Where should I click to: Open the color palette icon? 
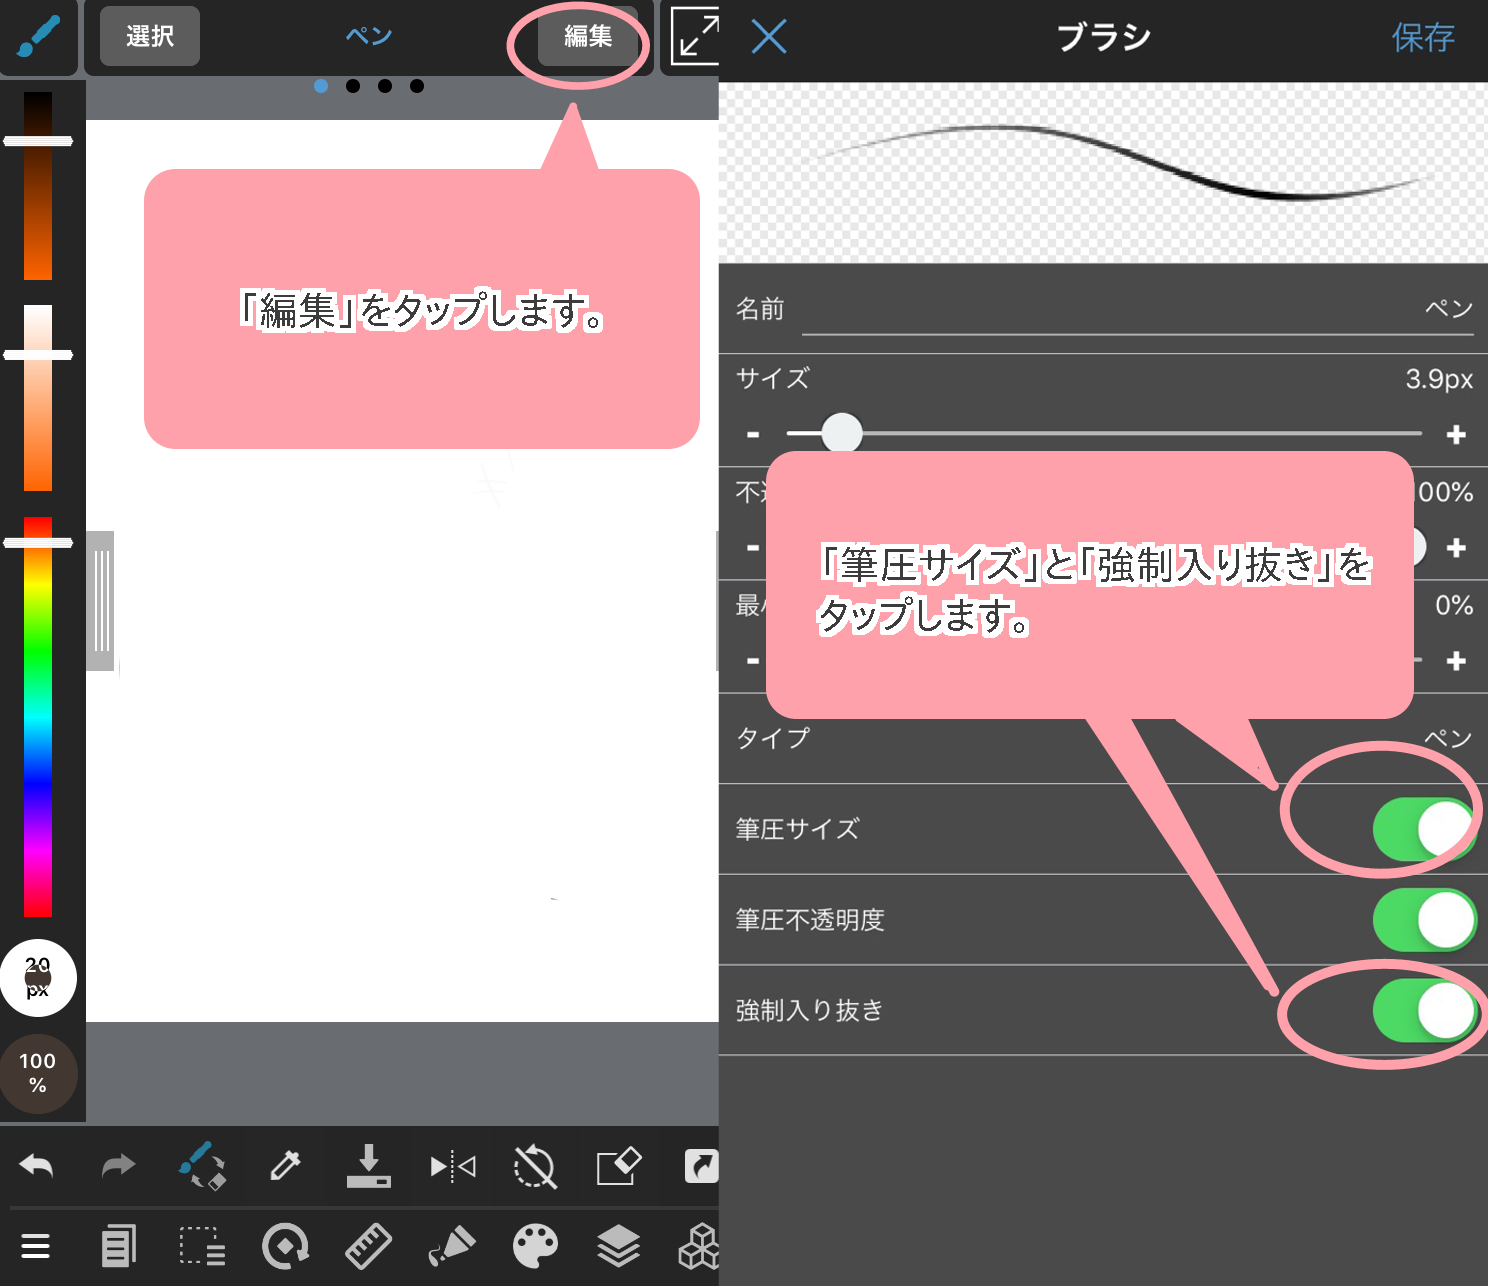coord(535,1246)
